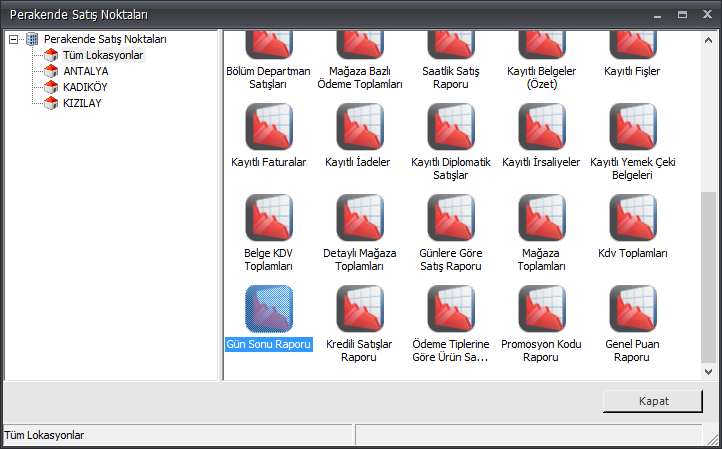Click the store icon next to KADIKÖY
This screenshot has width=722, height=449.
point(51,87)
